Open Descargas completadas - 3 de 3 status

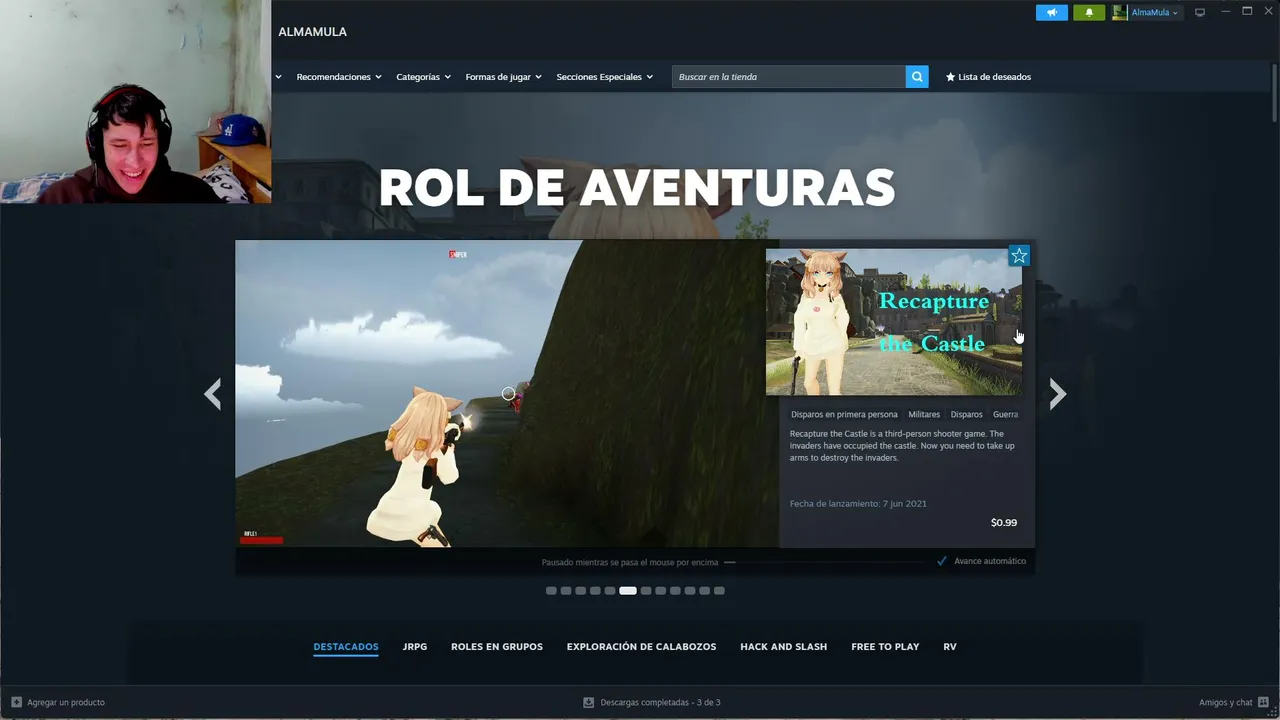click(660, 702)
